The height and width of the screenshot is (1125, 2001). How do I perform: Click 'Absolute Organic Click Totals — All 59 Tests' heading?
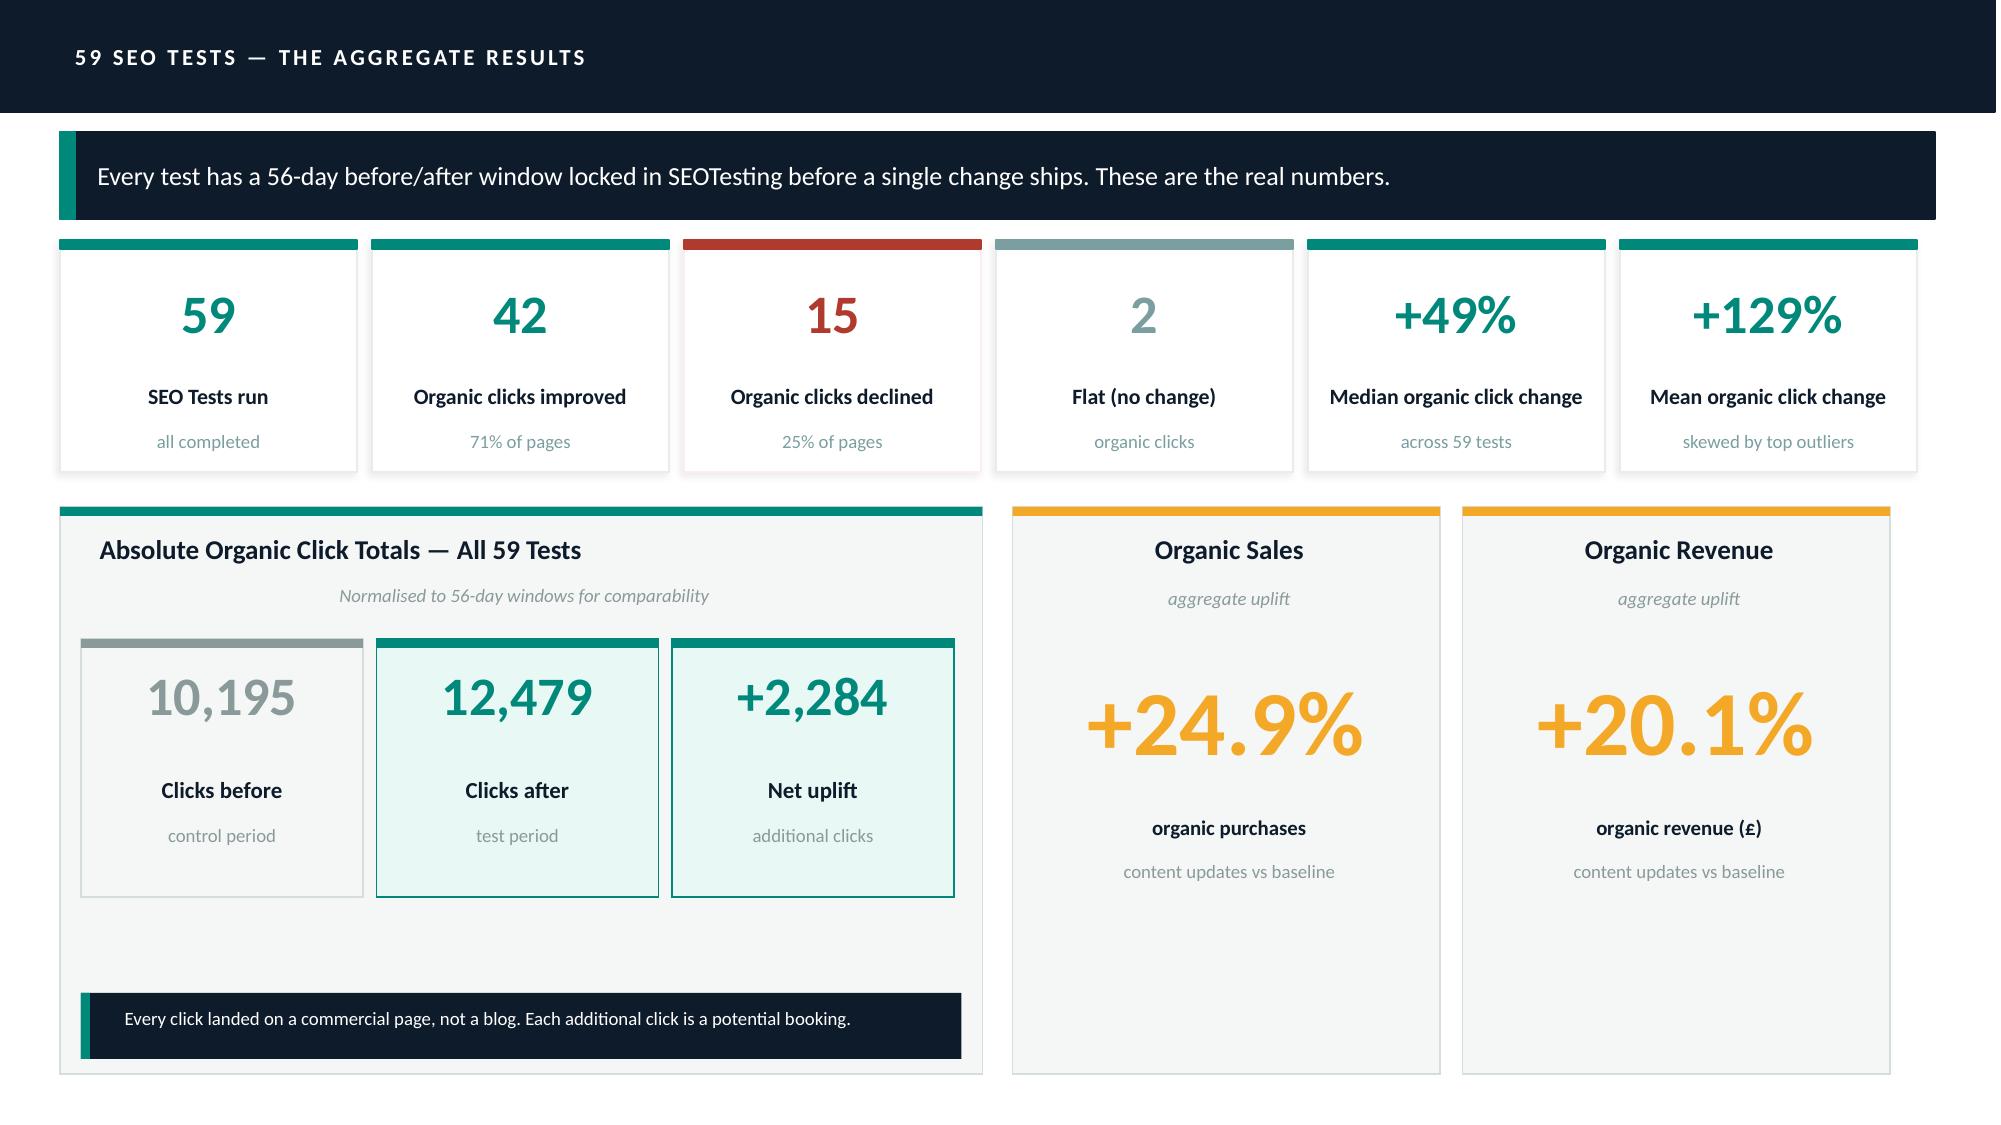coord(340,551)
